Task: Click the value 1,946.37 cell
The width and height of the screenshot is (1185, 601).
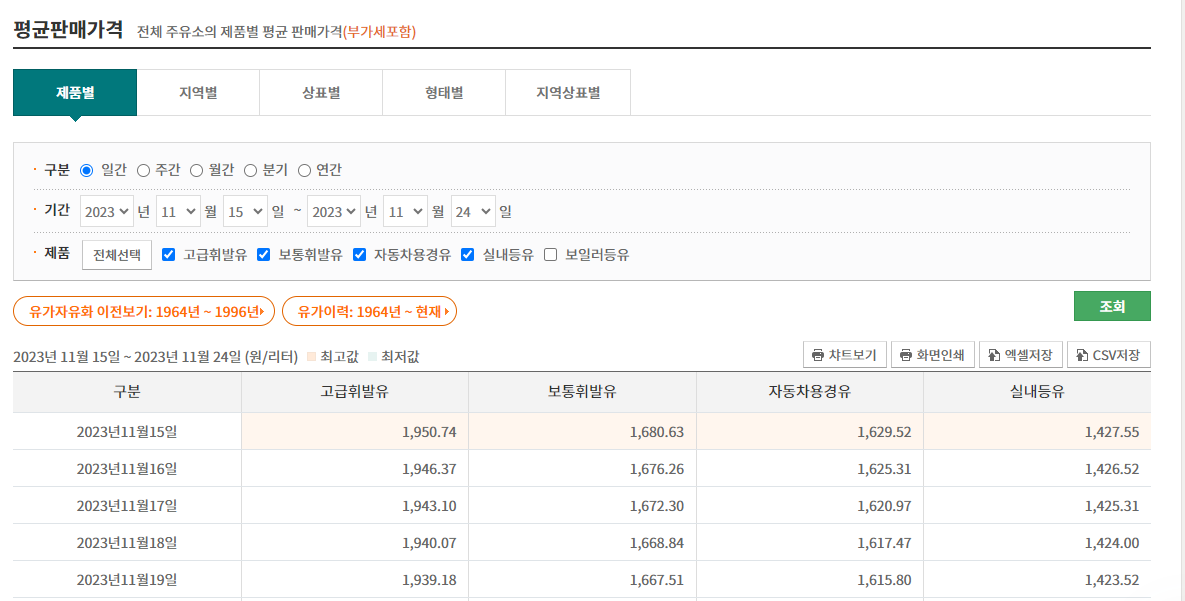Action: pyautogui.click(x=355, y=469)
